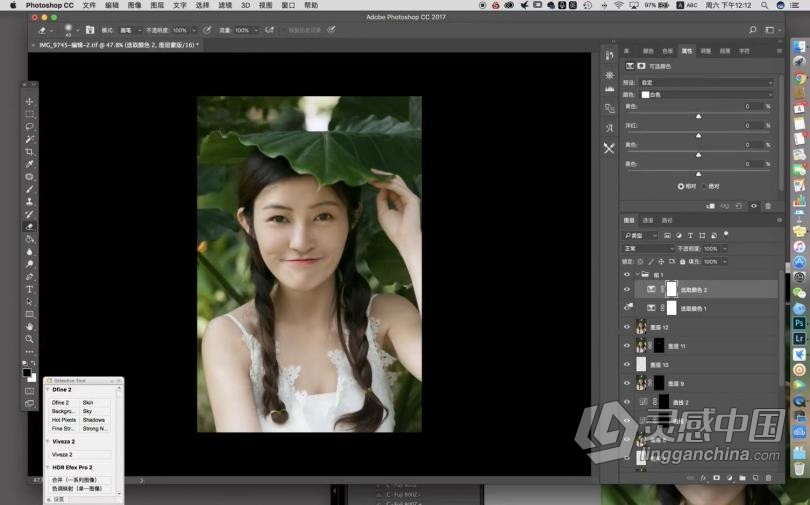810x505 pixels.
Task: Select the Zoom tool
Action: coord(29,339)
